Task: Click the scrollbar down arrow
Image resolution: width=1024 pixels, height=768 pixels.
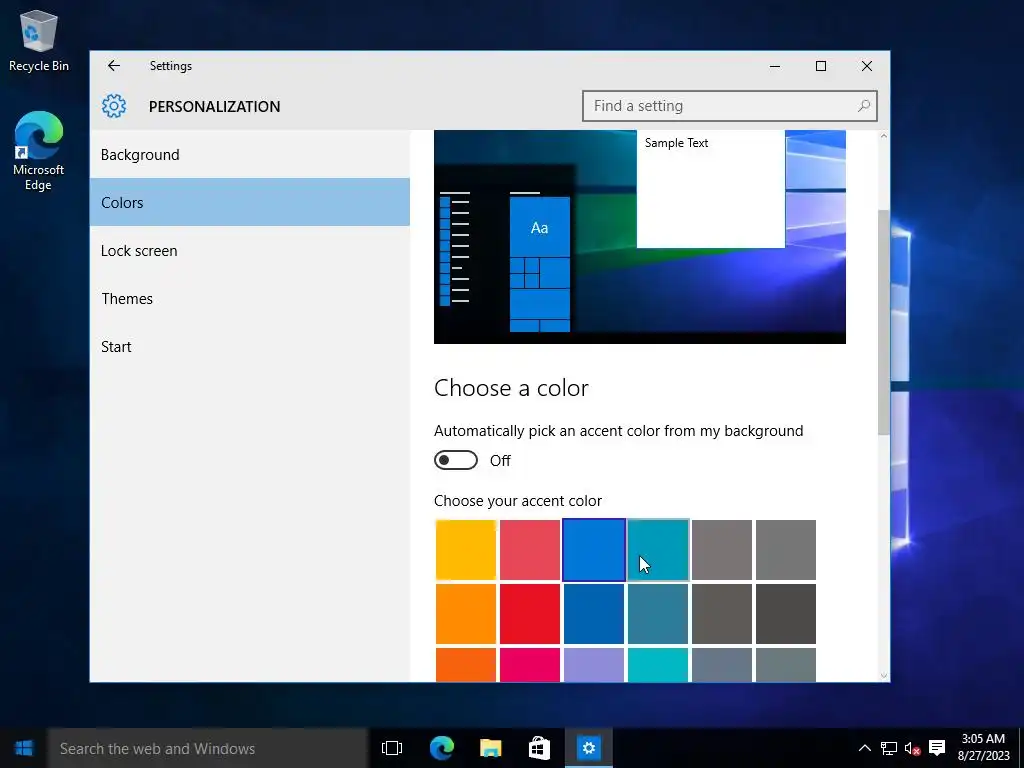Action: [884, 676]
